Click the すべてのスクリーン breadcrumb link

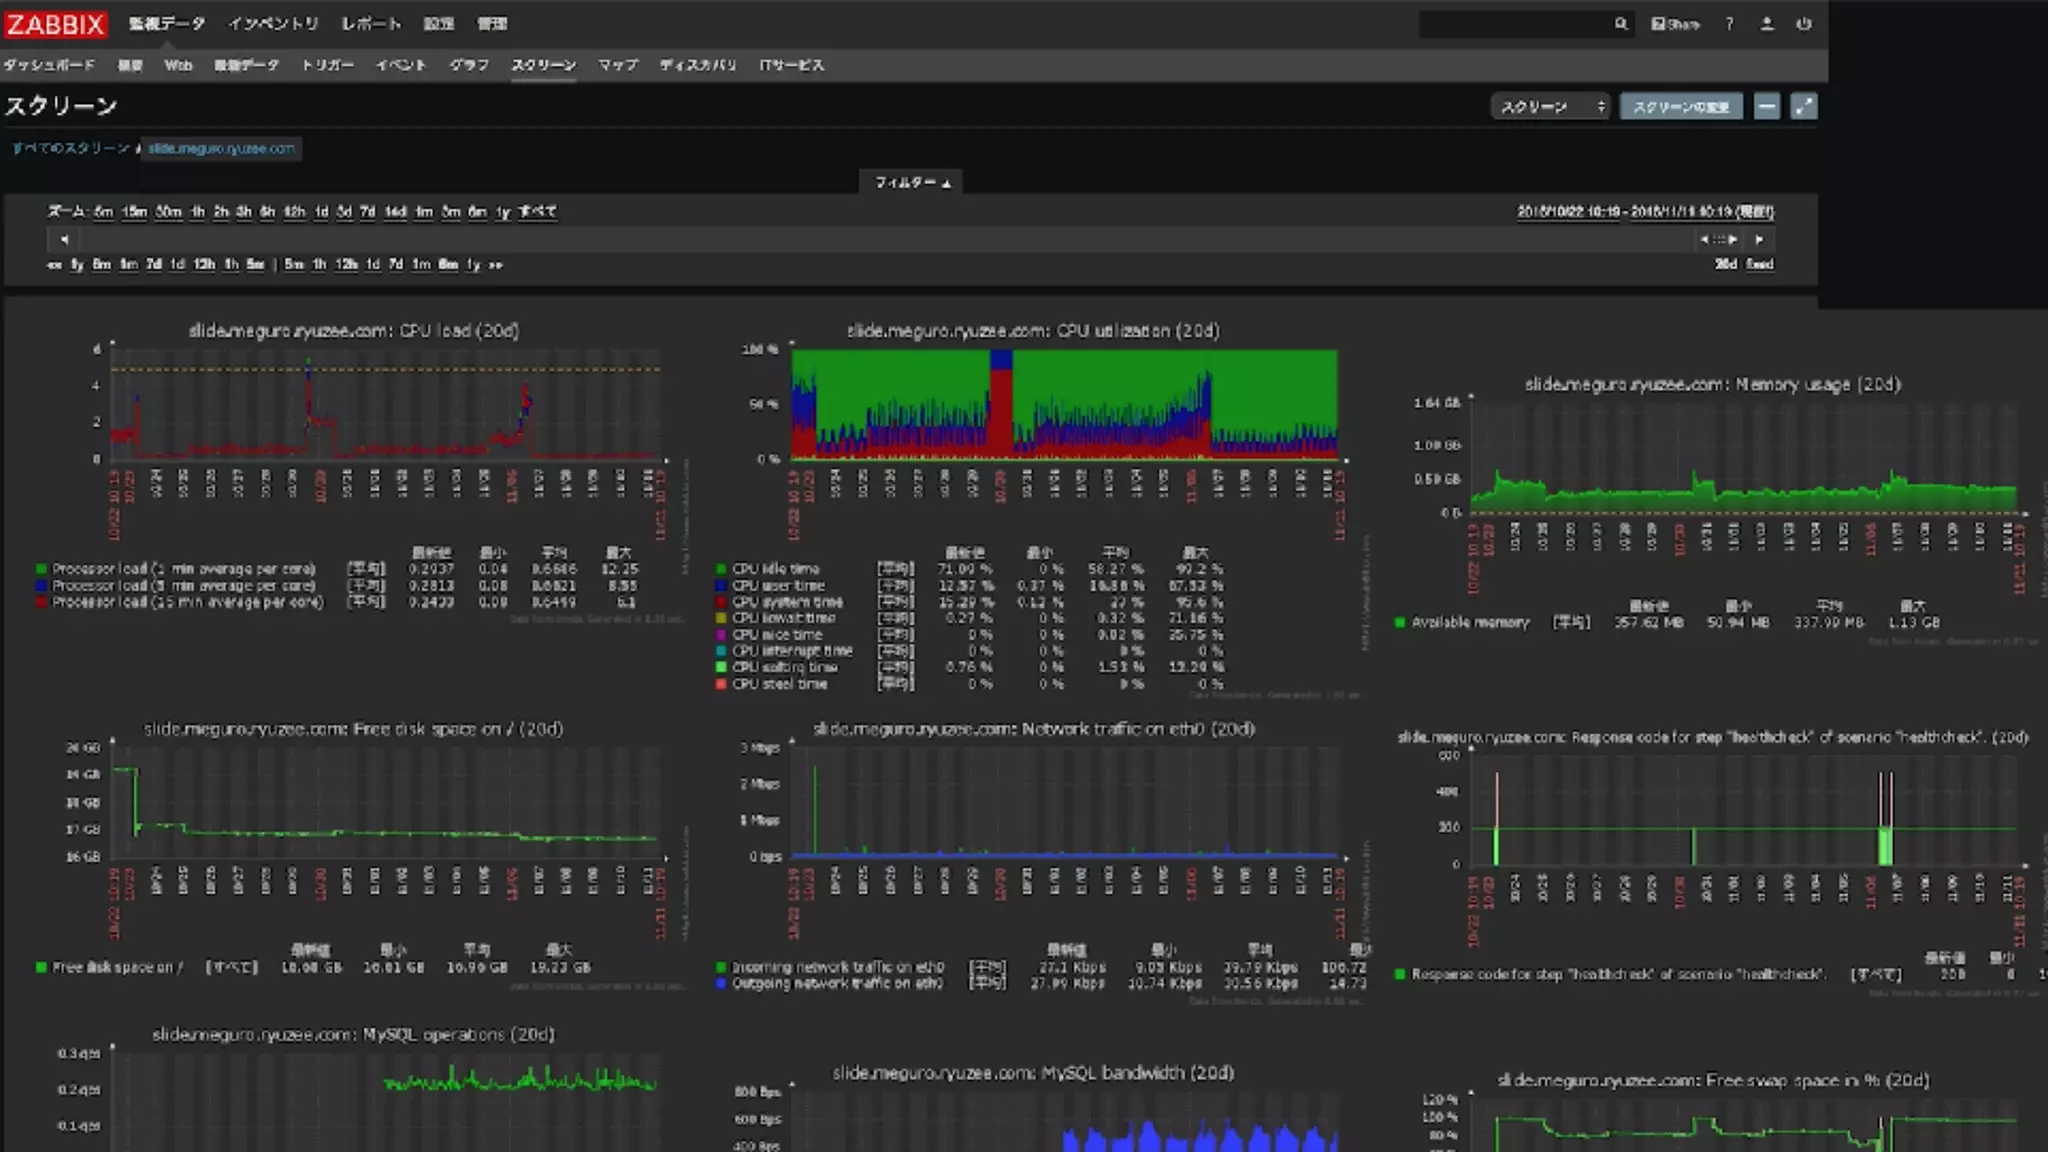[x=71, y=148]
